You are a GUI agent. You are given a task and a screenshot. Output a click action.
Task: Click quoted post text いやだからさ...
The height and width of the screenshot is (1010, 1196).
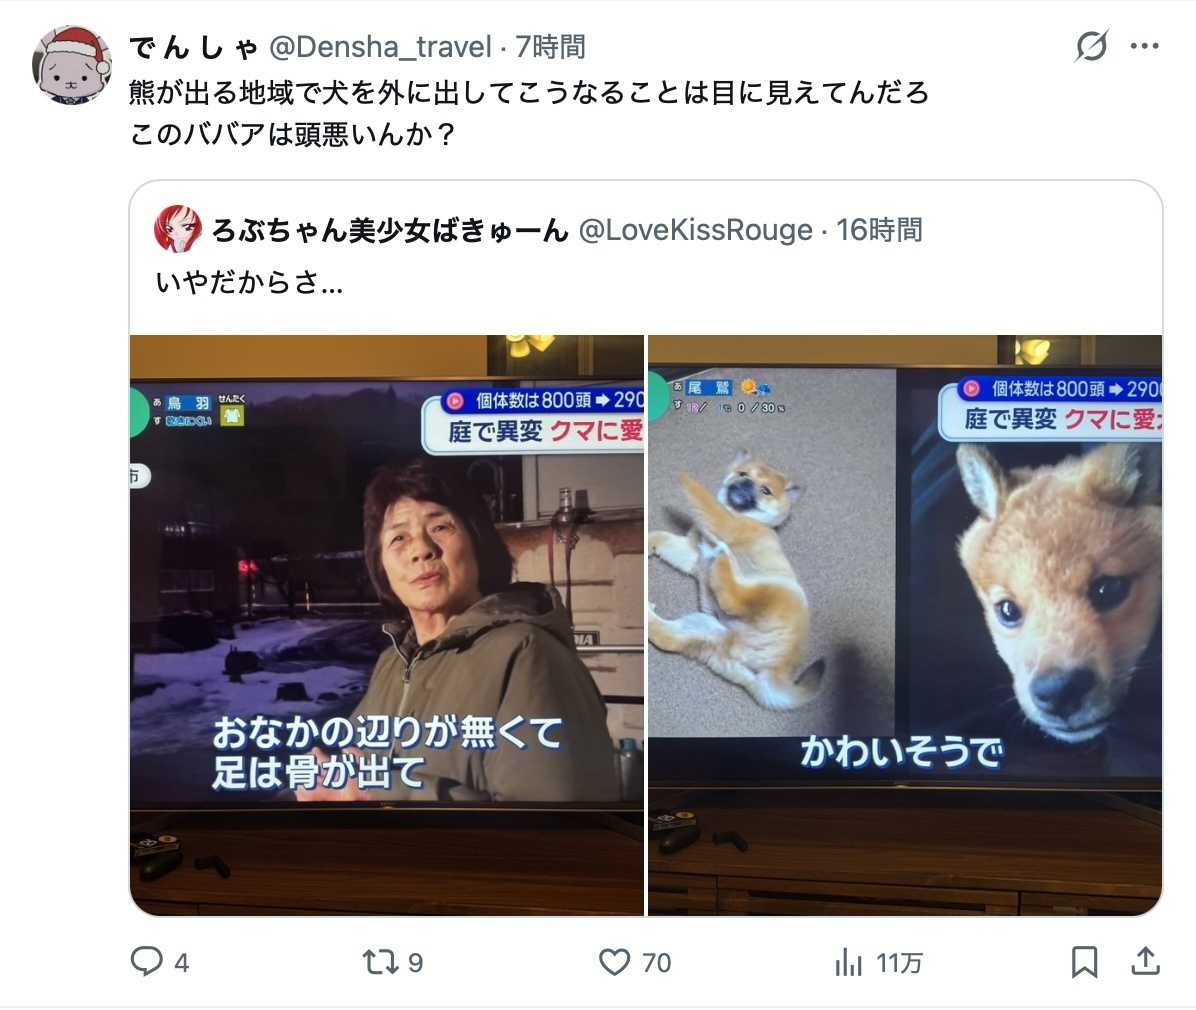click(249, 282)
